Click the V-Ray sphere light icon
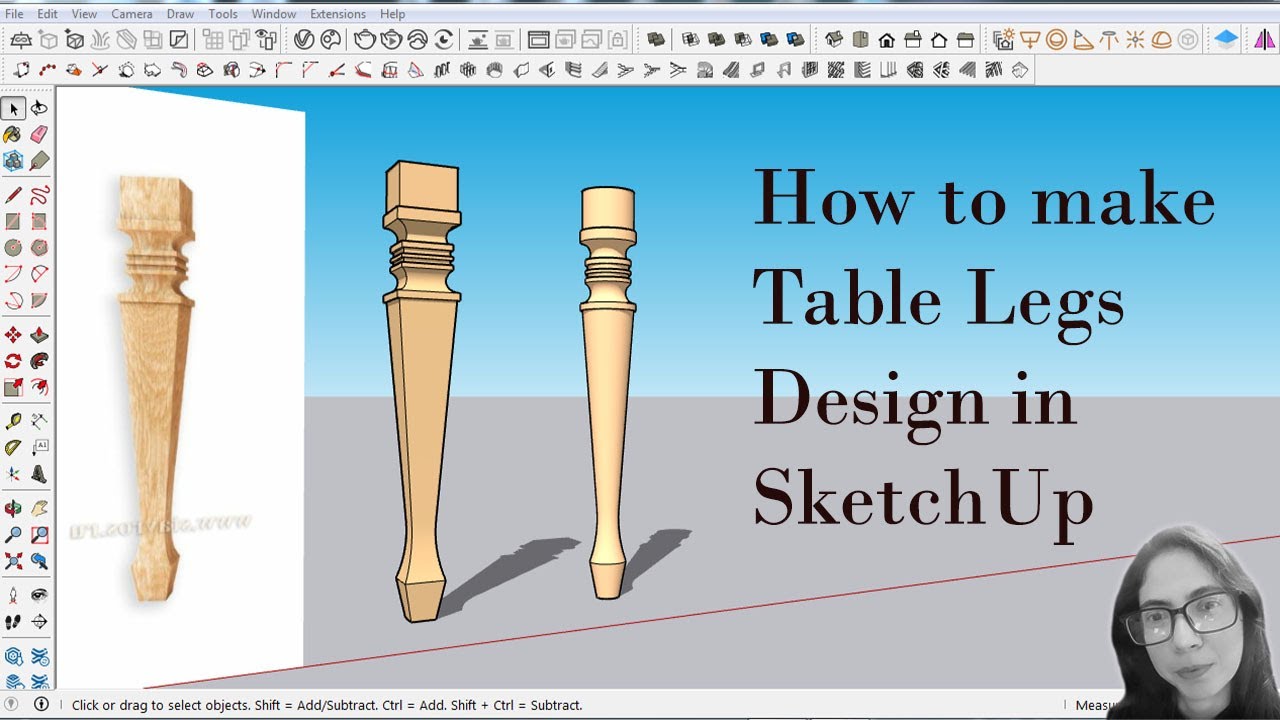Viewport: 1280px width, 720px height. (1057, 40)
